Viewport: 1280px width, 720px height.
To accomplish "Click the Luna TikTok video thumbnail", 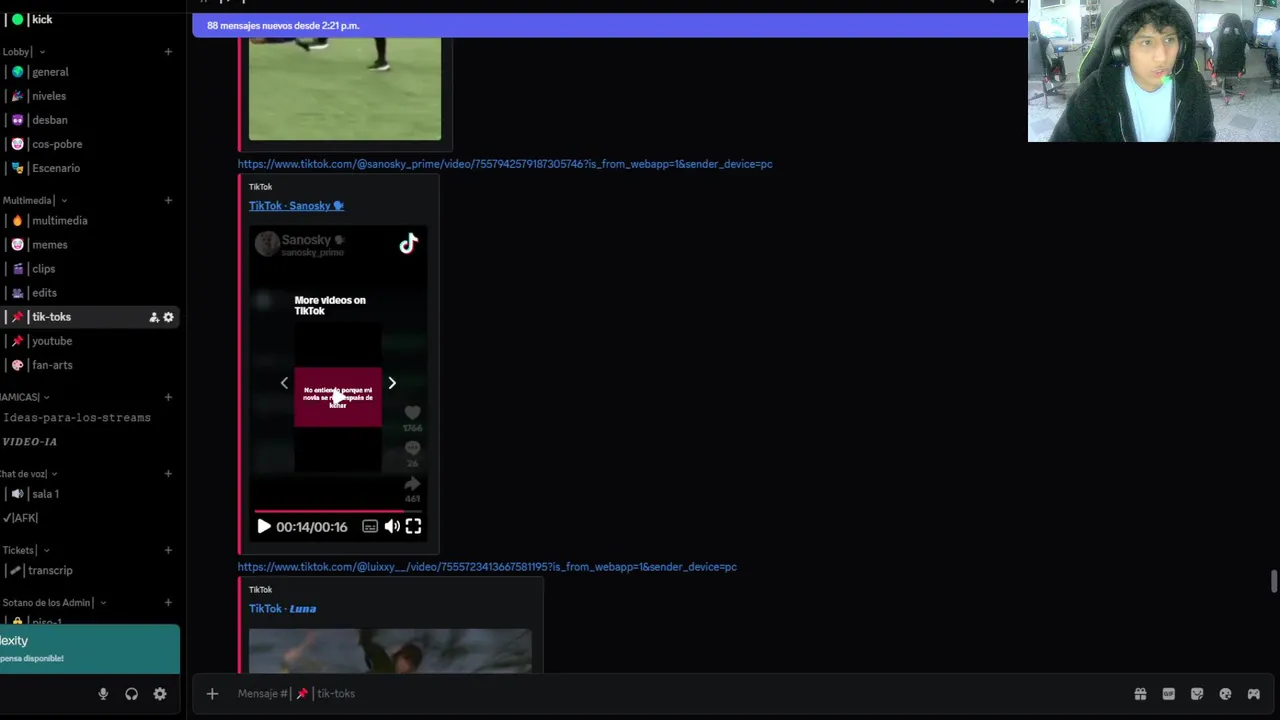I will (390, 651).
